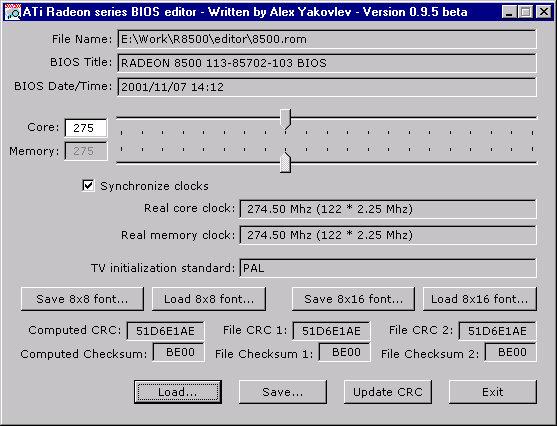Click the Memory clock slider thumb
557x426 pixels.
tap(285, 163)
